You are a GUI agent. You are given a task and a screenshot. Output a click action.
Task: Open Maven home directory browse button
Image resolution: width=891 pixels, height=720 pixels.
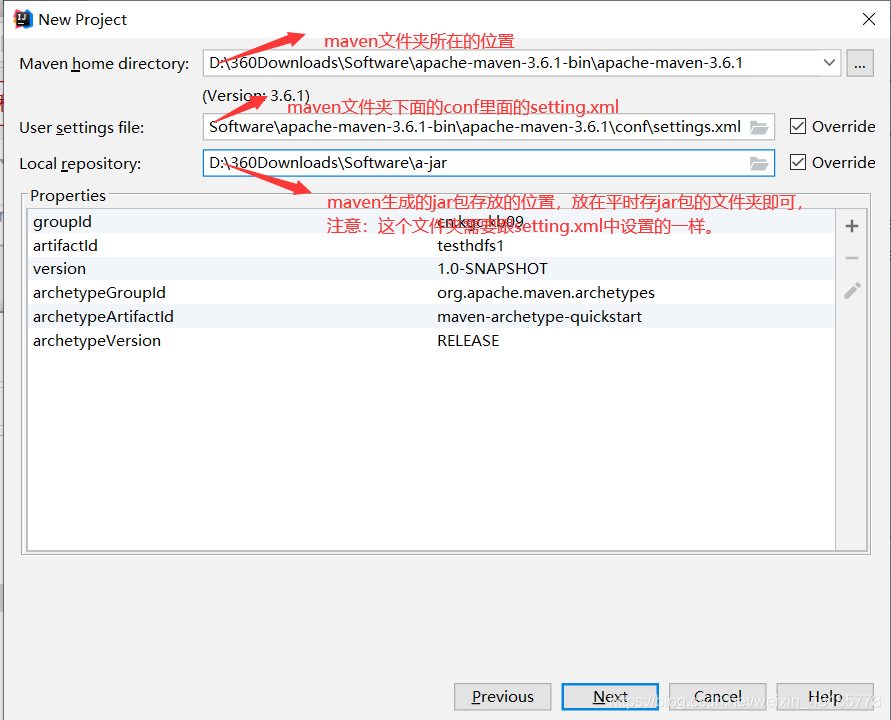tap(860, 63)
